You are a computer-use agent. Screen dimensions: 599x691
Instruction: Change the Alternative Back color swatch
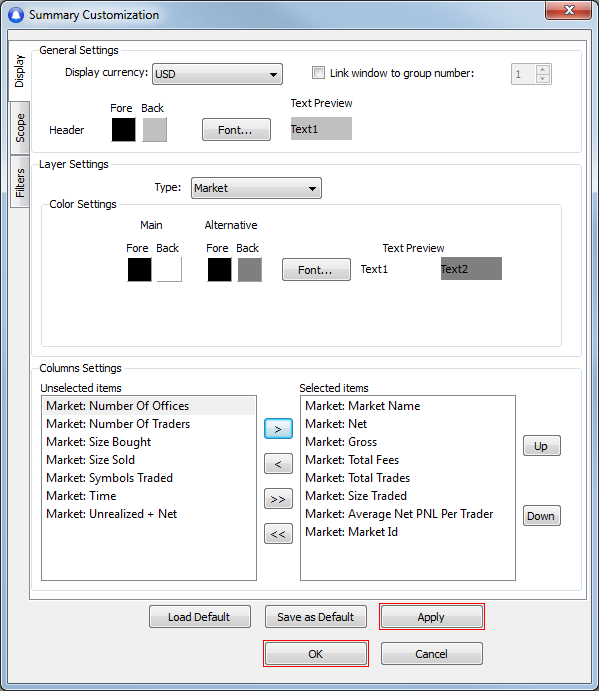[x=249, y=269]
